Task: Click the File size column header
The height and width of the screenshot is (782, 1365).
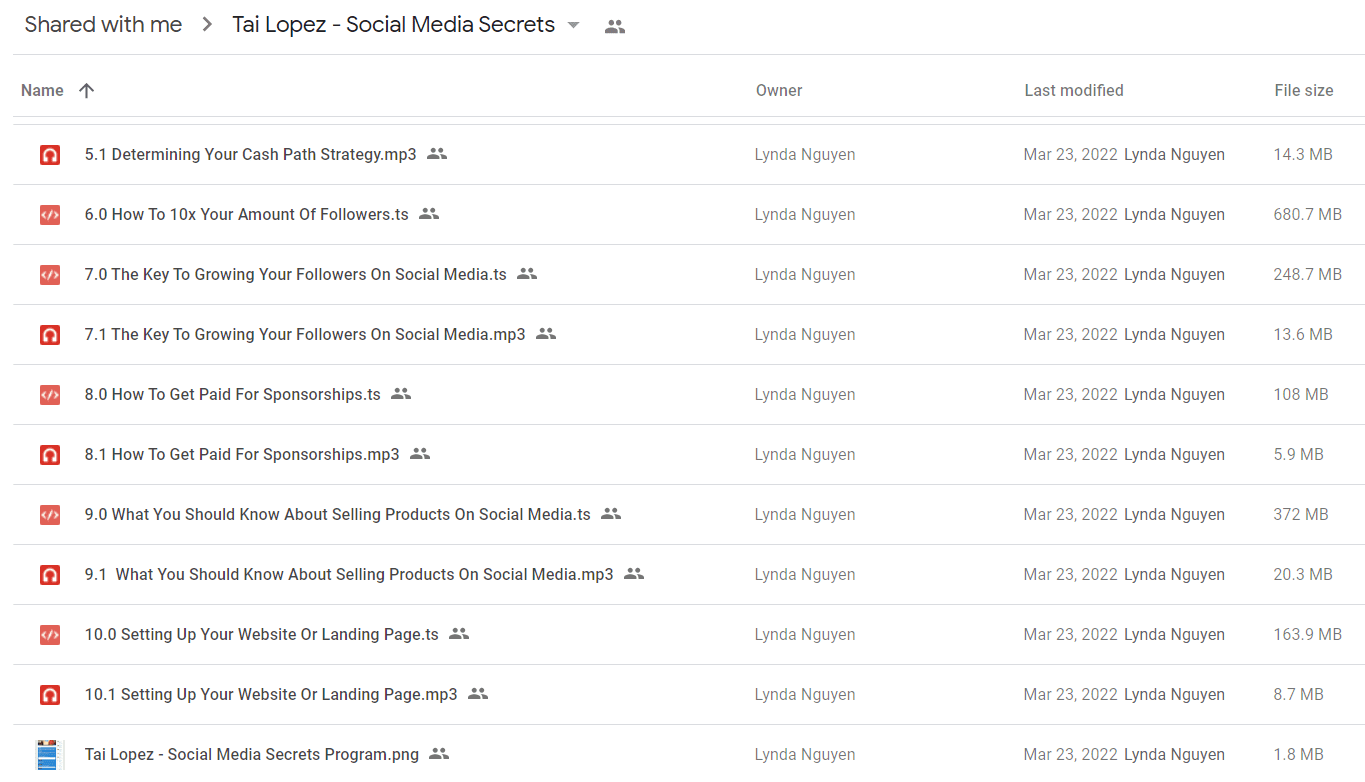Action: (1304, 90)
